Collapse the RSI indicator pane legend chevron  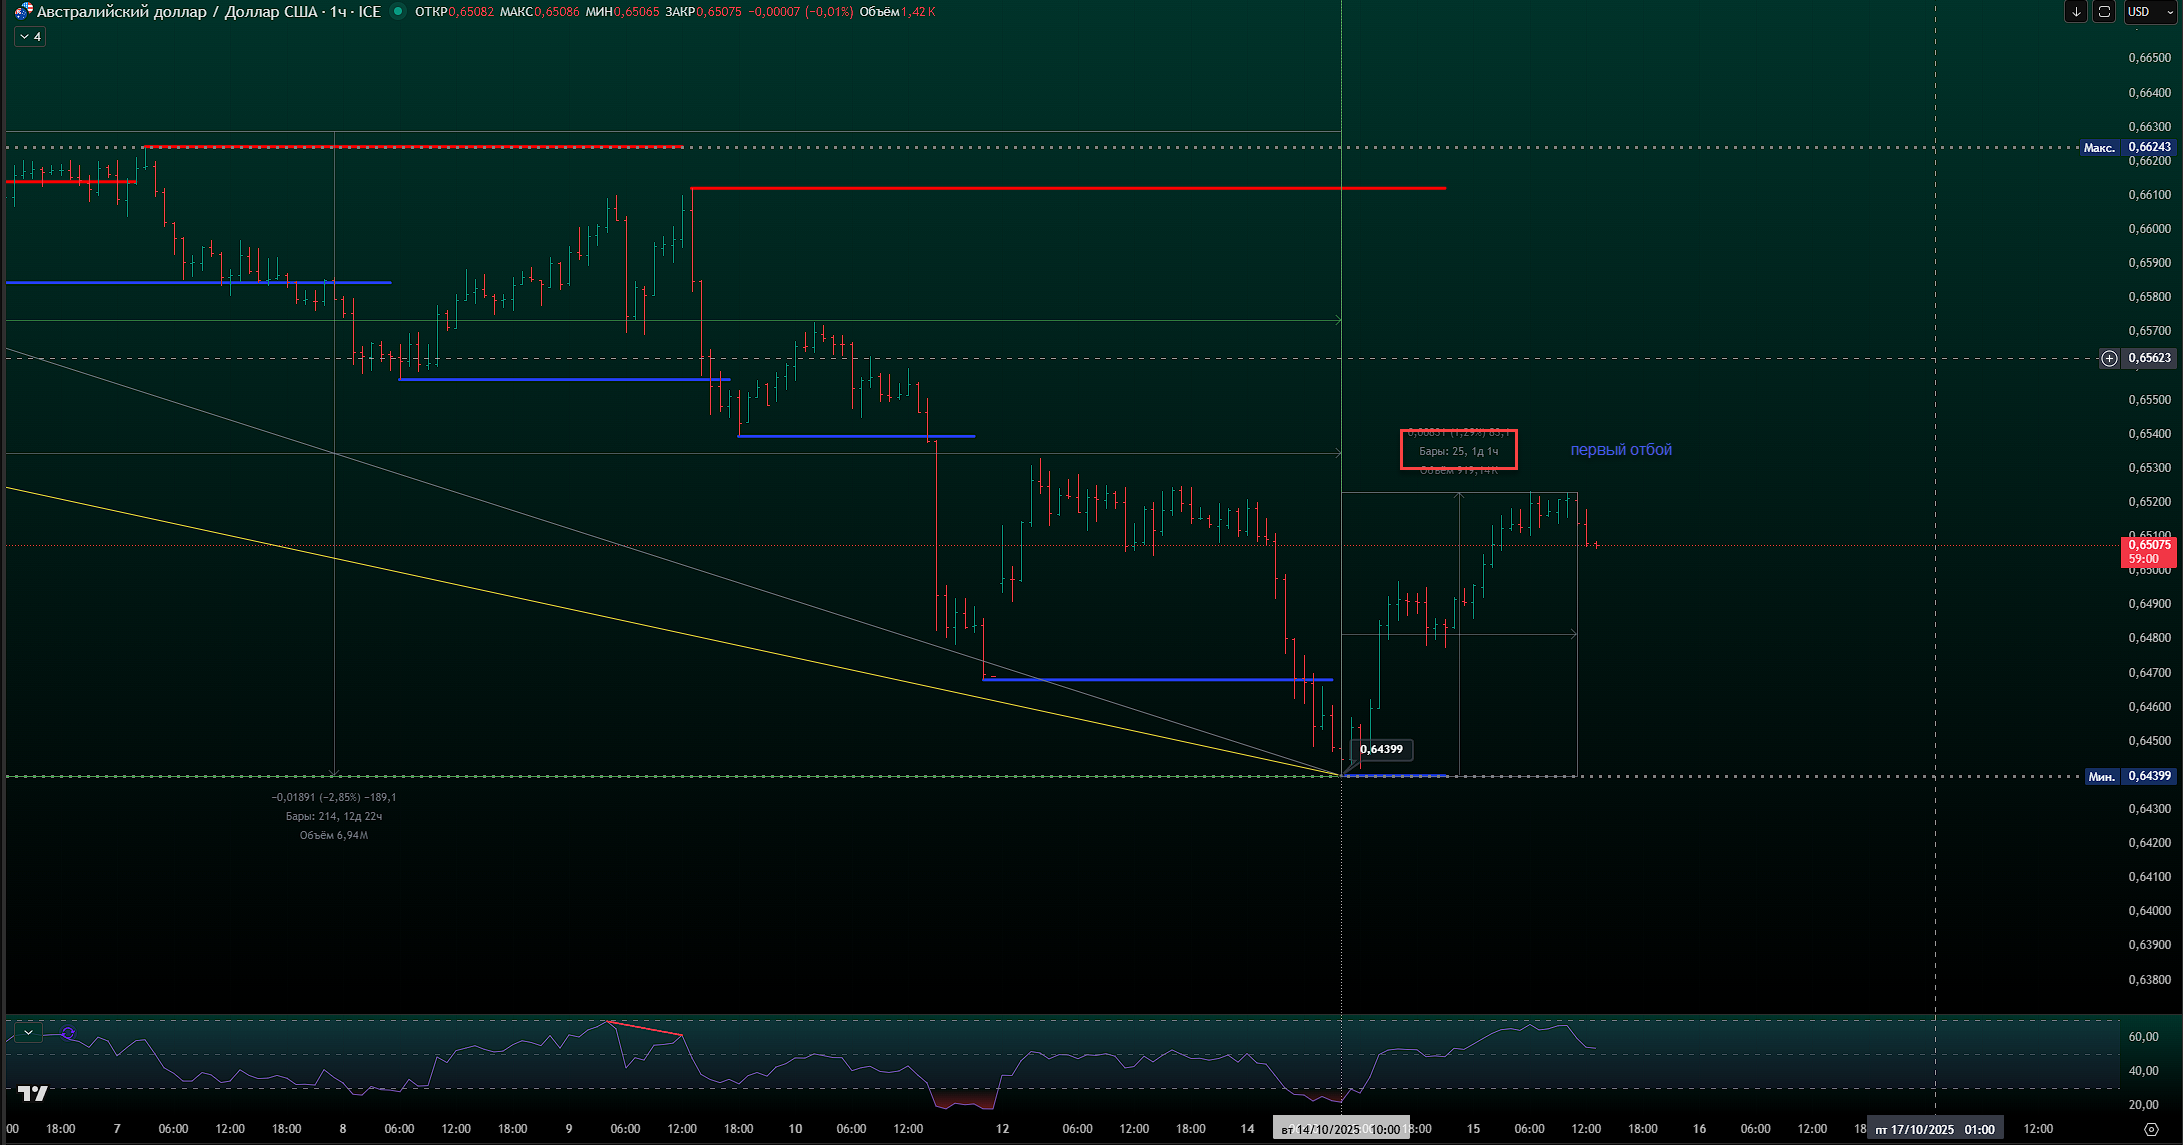[28, 1033]
